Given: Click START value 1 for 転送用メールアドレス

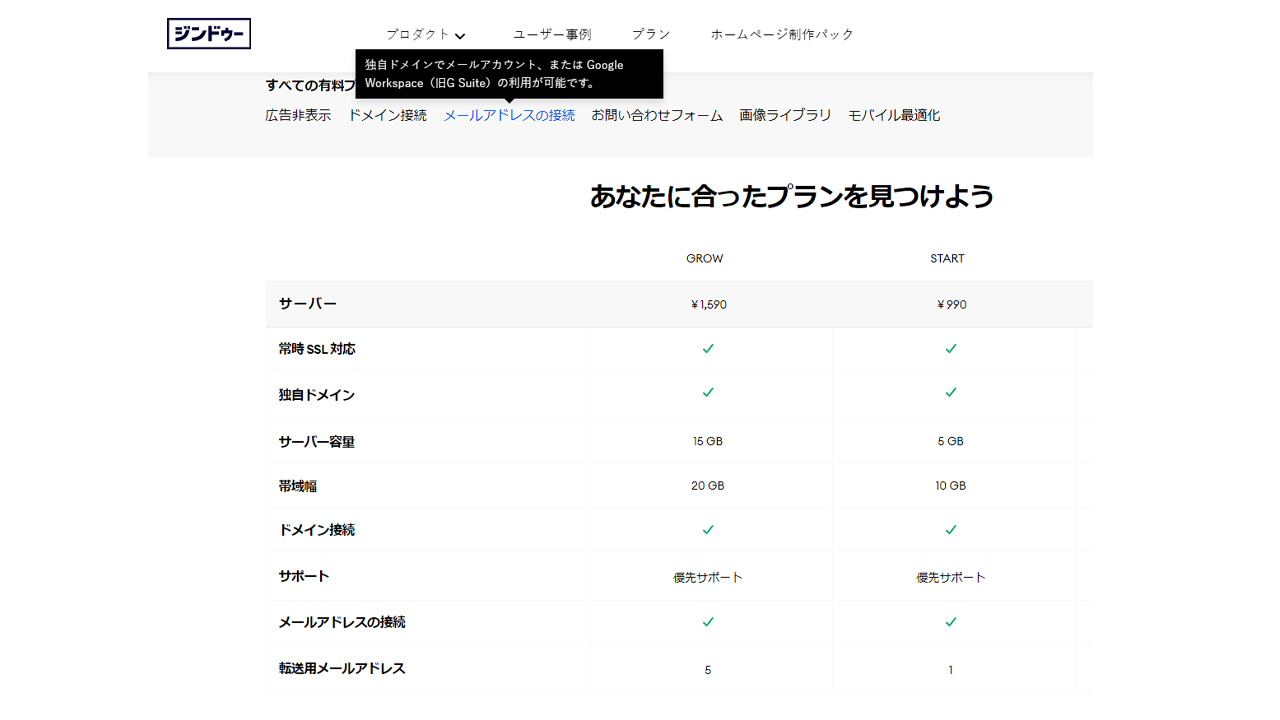Looking at the screenshot, I should [951, 670].
